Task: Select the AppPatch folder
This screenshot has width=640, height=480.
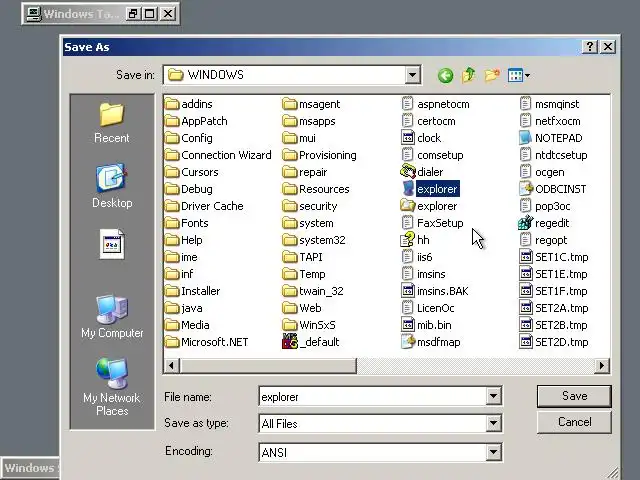Action: pyautogui.click(x=196, y=121)
